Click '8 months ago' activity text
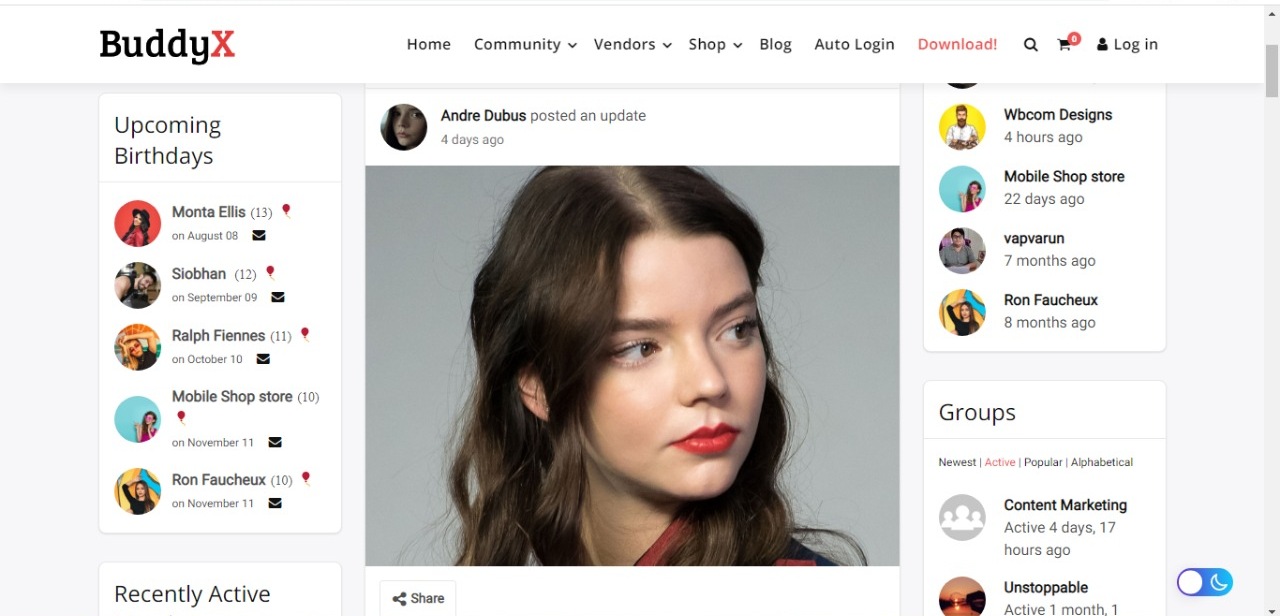The width and height of the screenshot is (1280, 616). tap(1050, 322)
